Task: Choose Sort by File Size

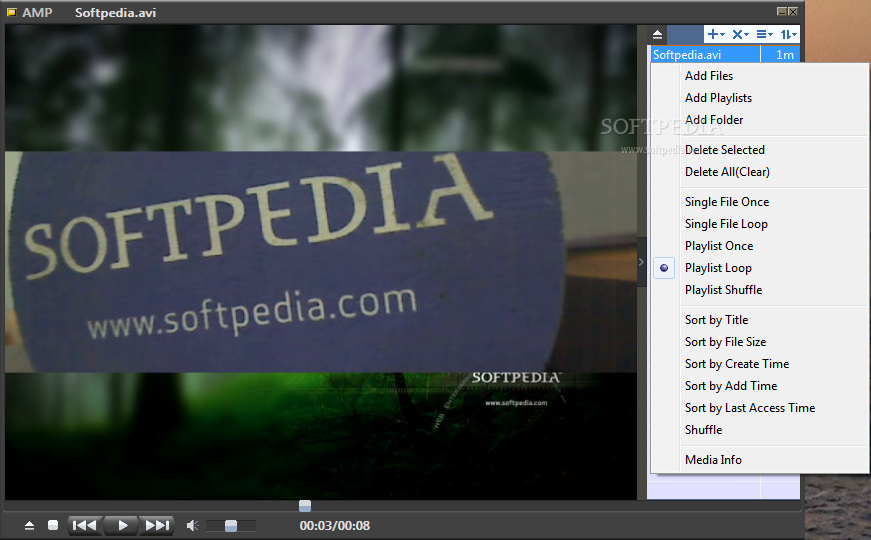Action: 725,342
